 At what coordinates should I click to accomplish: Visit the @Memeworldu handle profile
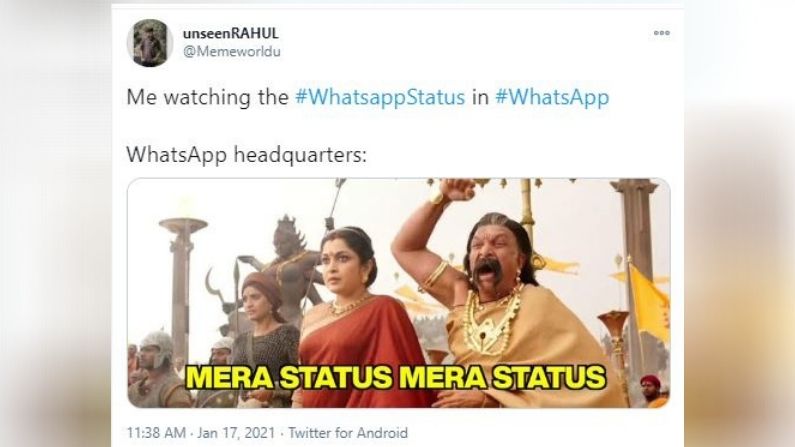pos(232,52)
